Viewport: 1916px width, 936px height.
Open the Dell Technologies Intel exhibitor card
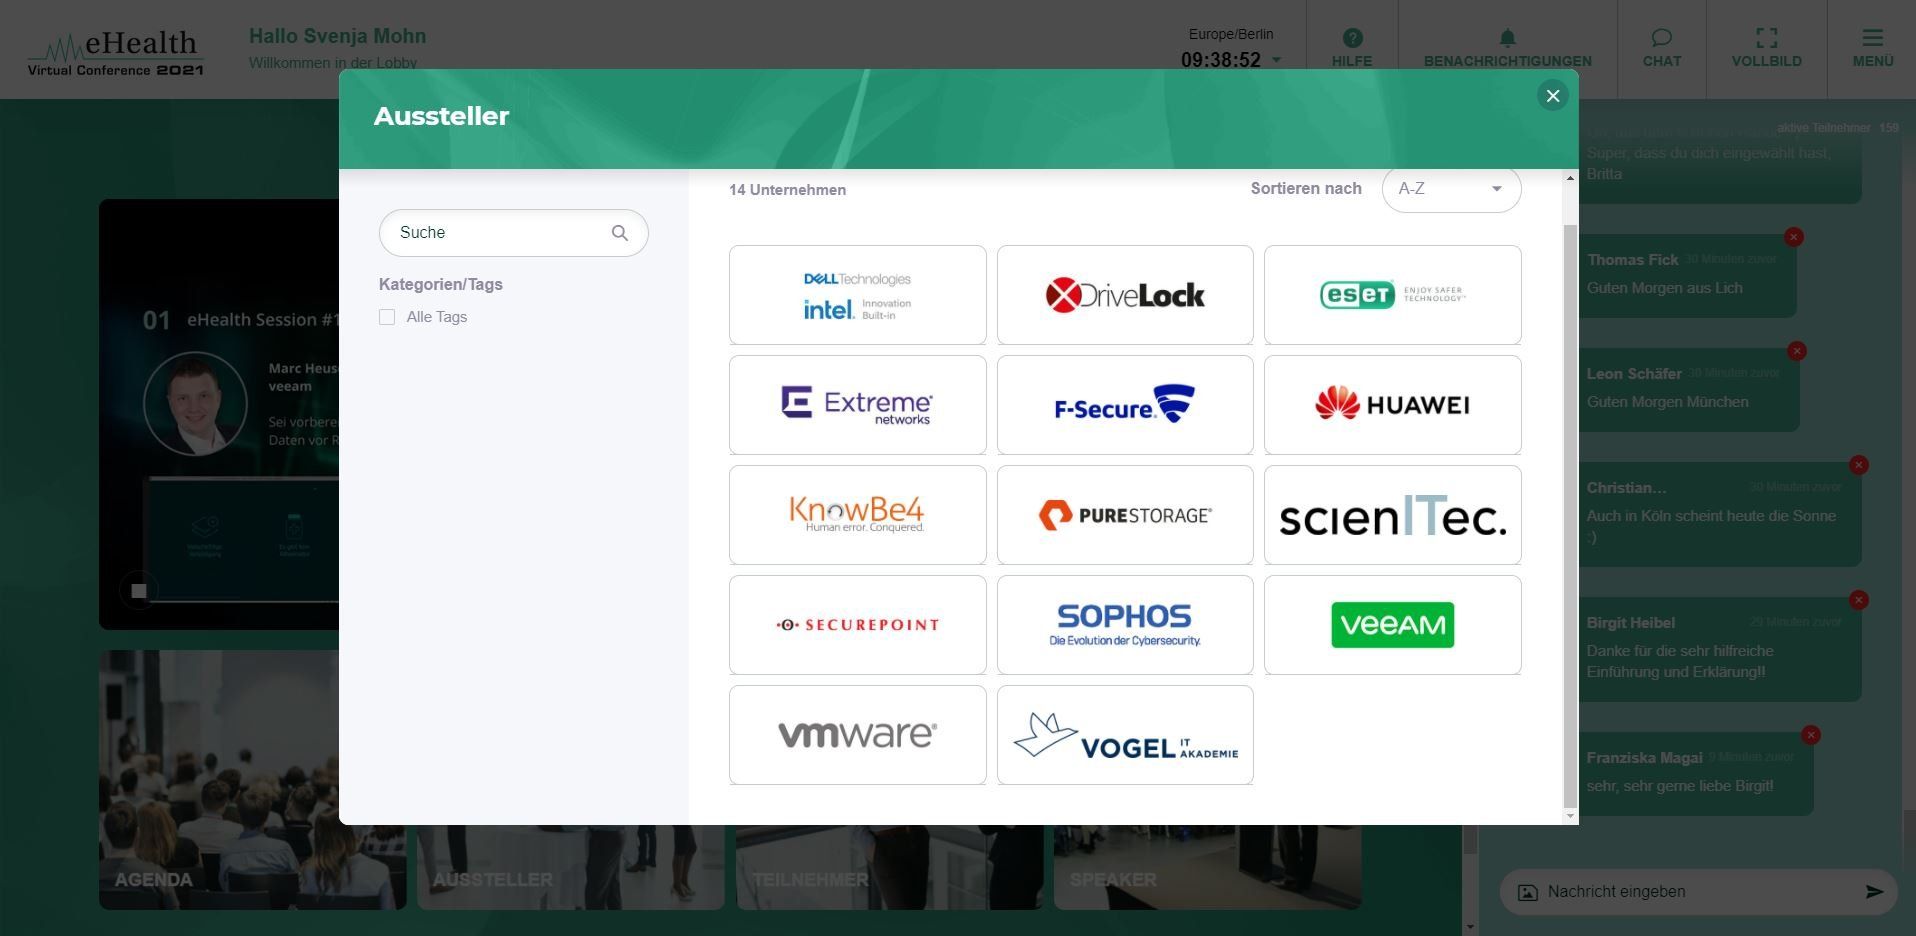coord(857,295)
